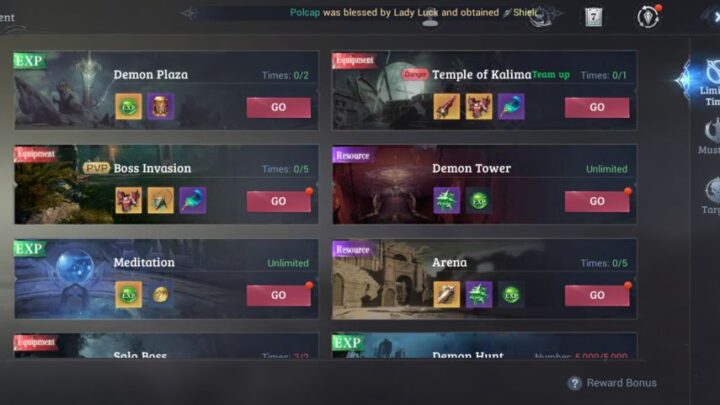Click GO for Meditation

[279, 295]
